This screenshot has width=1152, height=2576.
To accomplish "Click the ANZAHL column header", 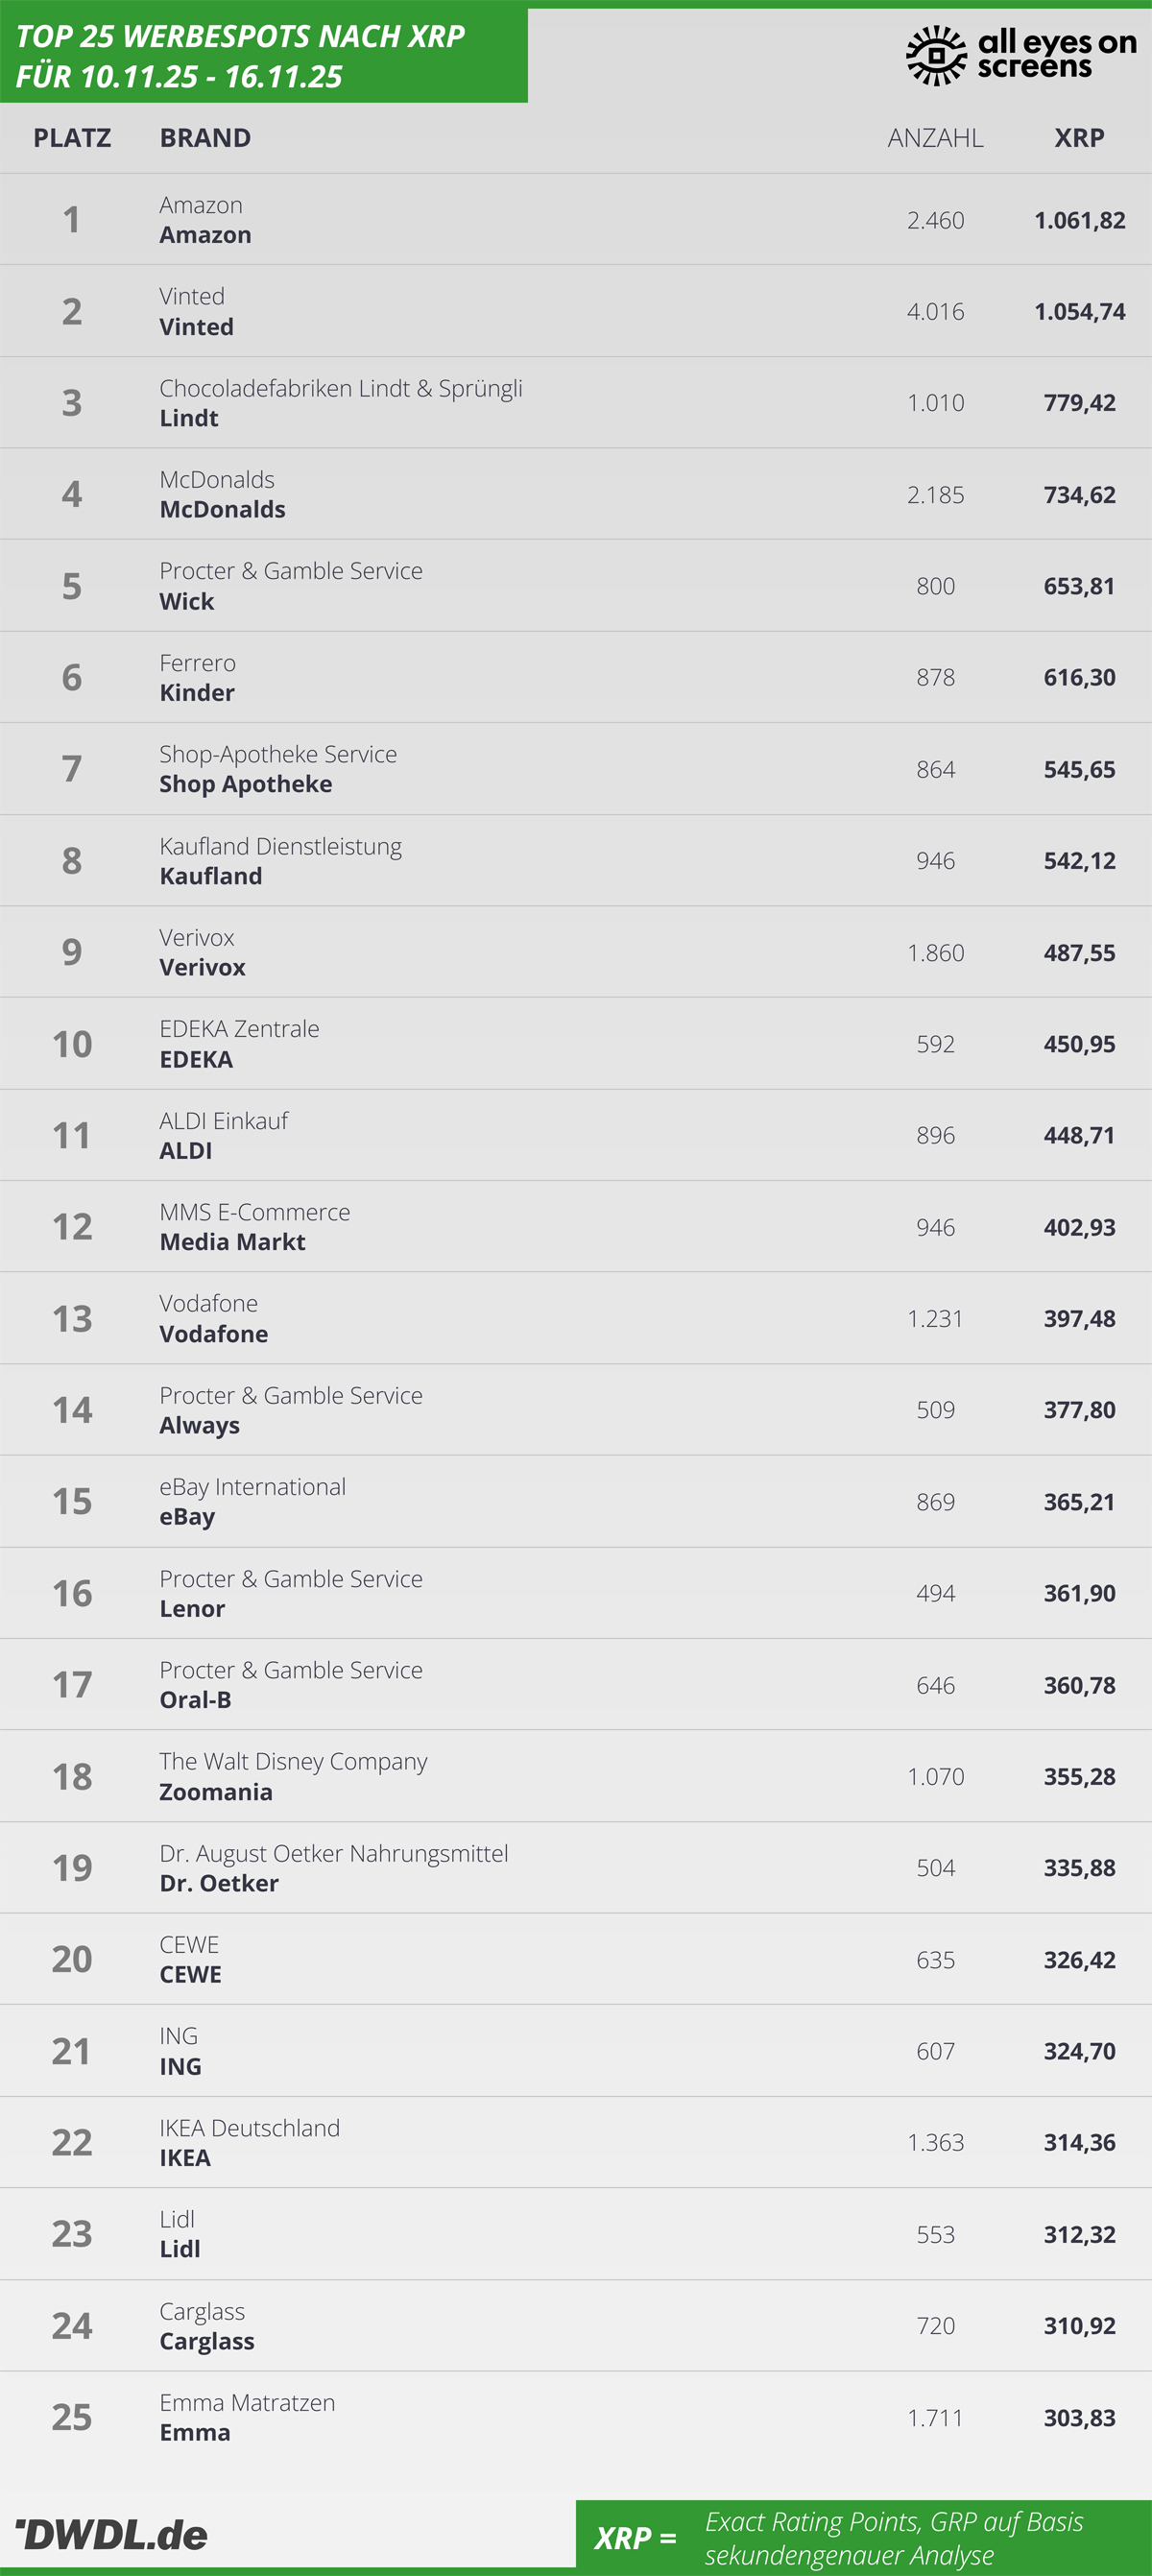I will click(935, 138).
